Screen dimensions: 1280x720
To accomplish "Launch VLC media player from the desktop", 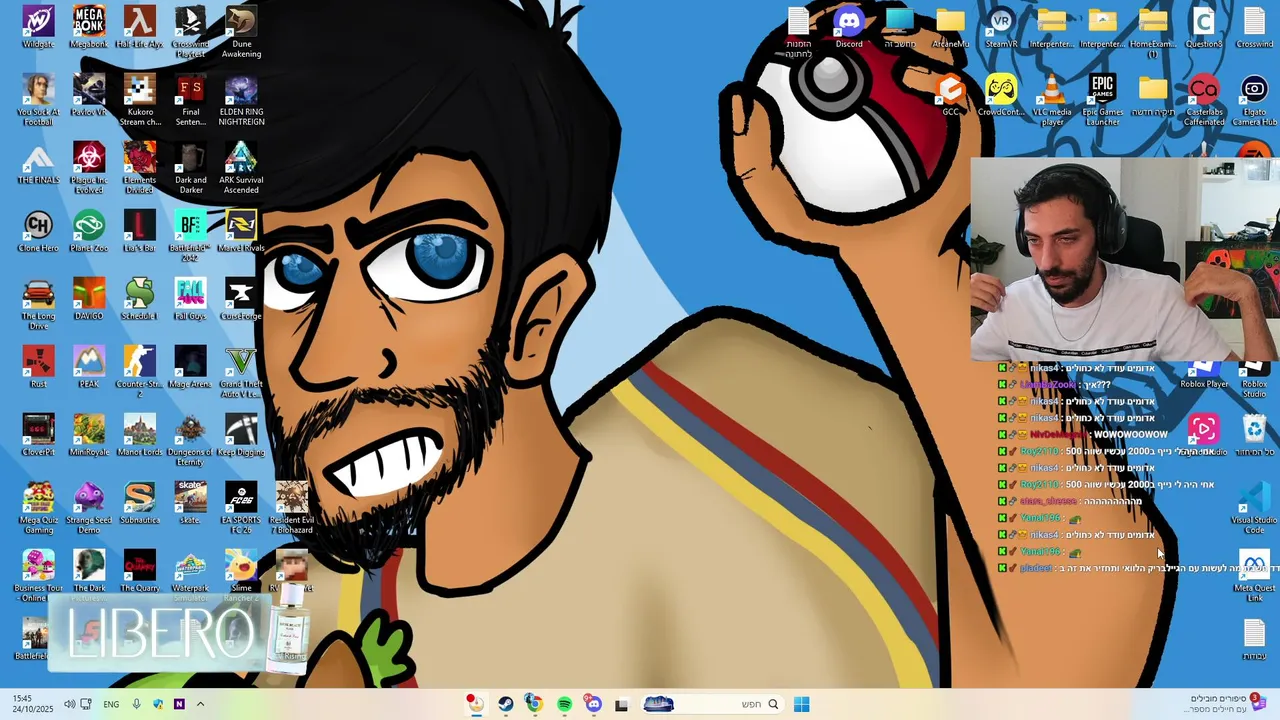I will click(x=1052, y=100).
